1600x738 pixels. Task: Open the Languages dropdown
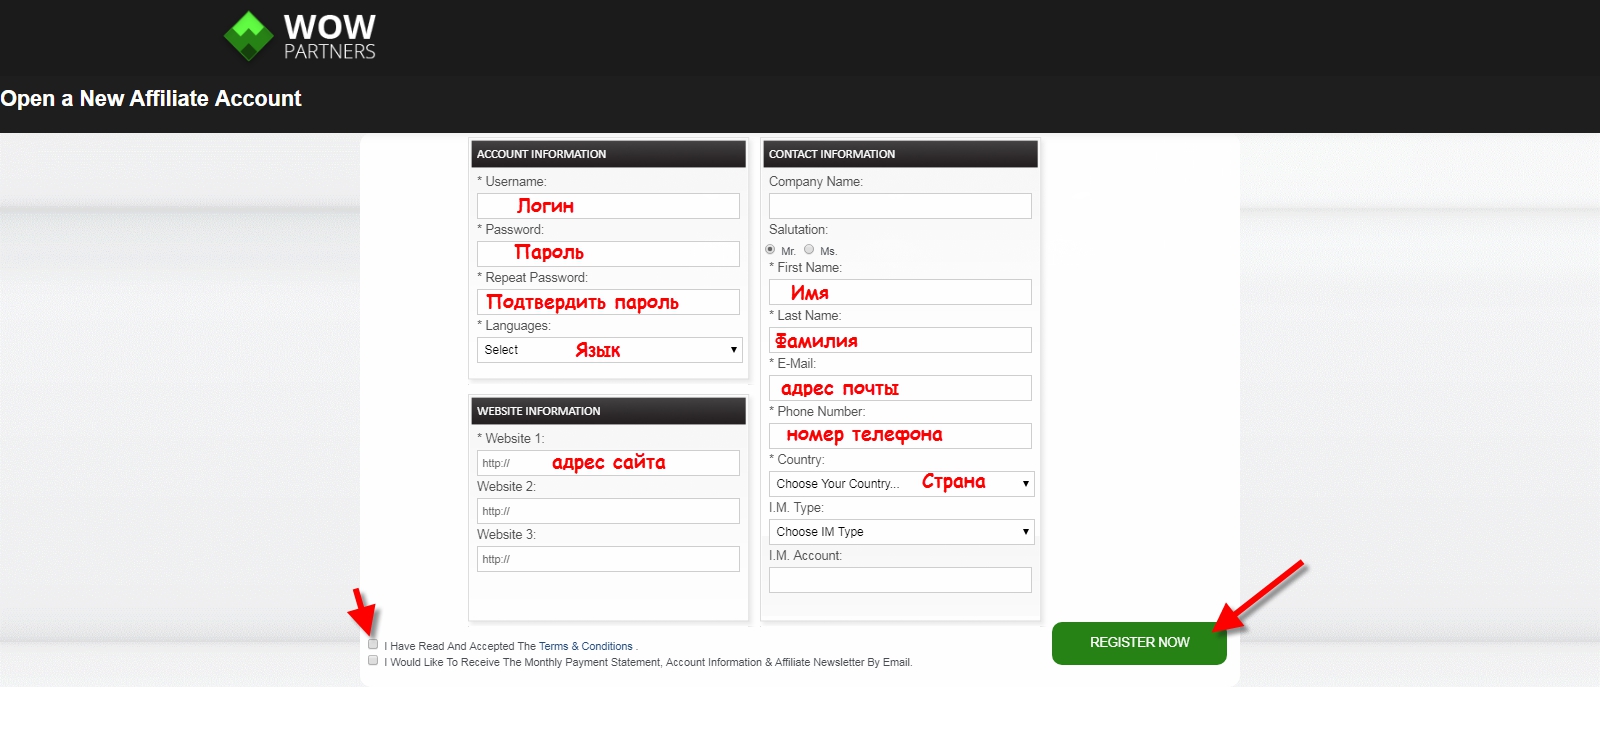pyautogui.click(x=609, y=350)
